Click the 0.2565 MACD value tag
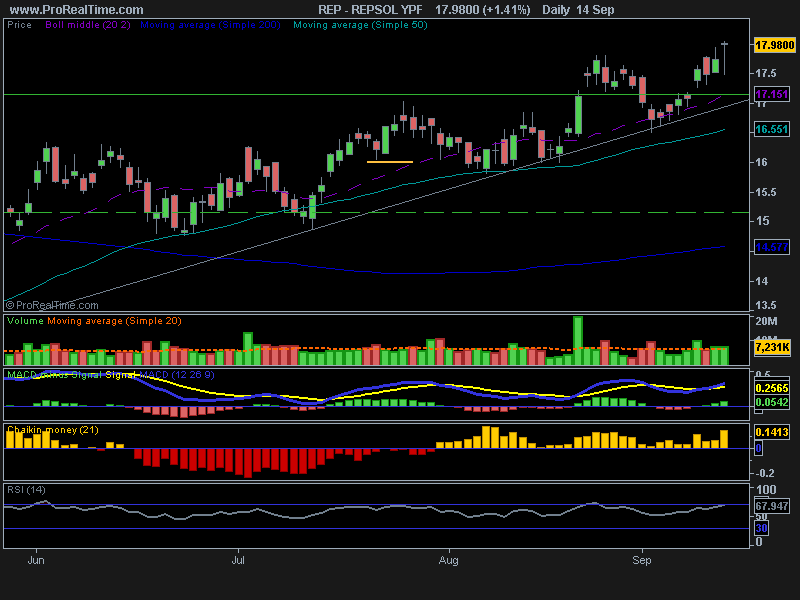 tap(772, 388)
